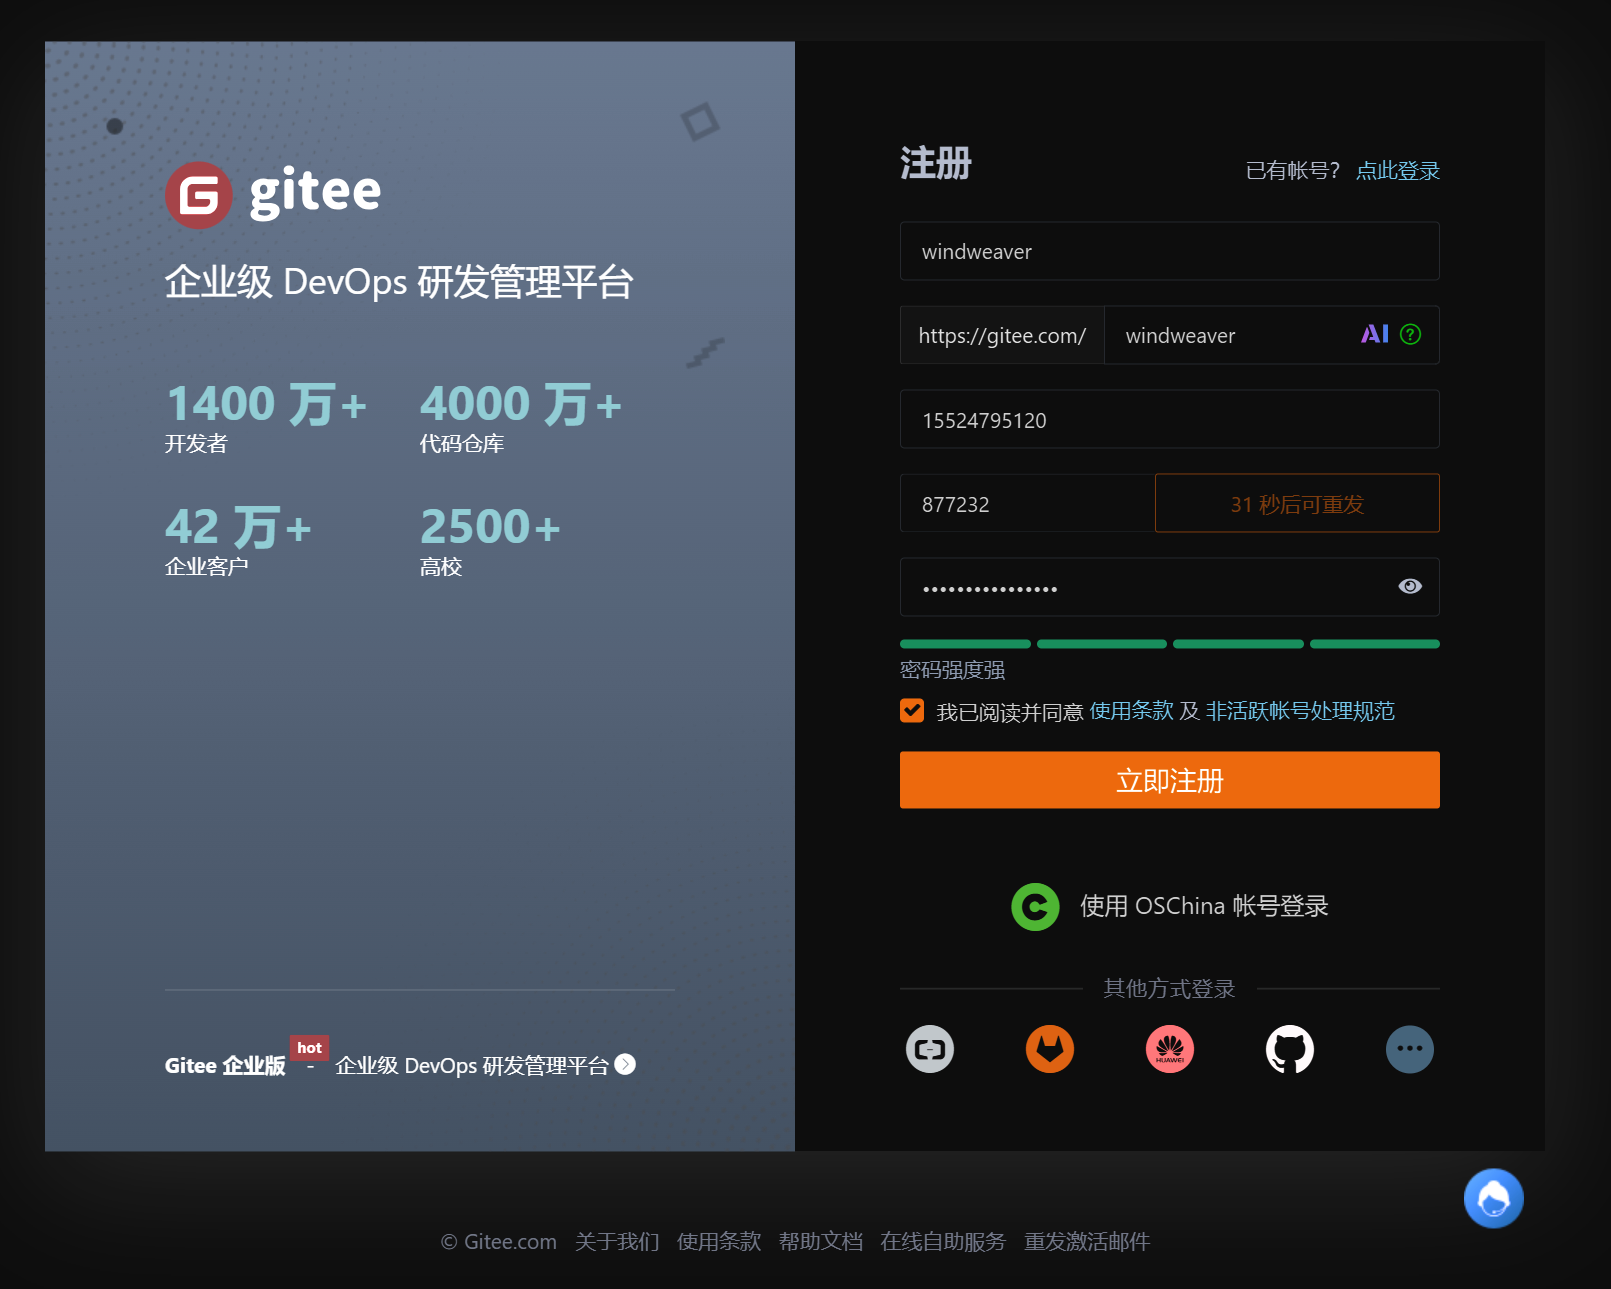The height and width of the screenshot is (1289, 1611).
Task: Click the © Gitee.com footer link
Action: click(499, 1242)
